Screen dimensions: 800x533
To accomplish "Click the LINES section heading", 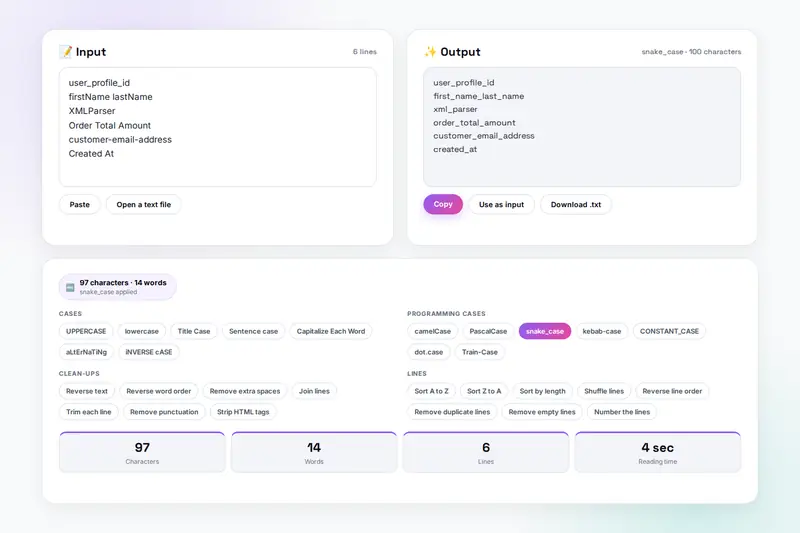I will (417, 373).
